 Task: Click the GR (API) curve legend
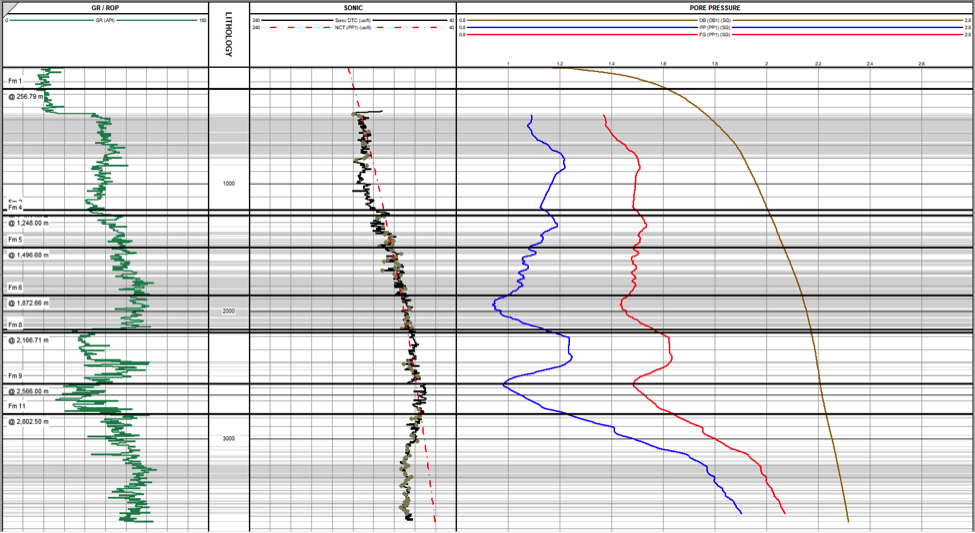click(x=106, y=21)
